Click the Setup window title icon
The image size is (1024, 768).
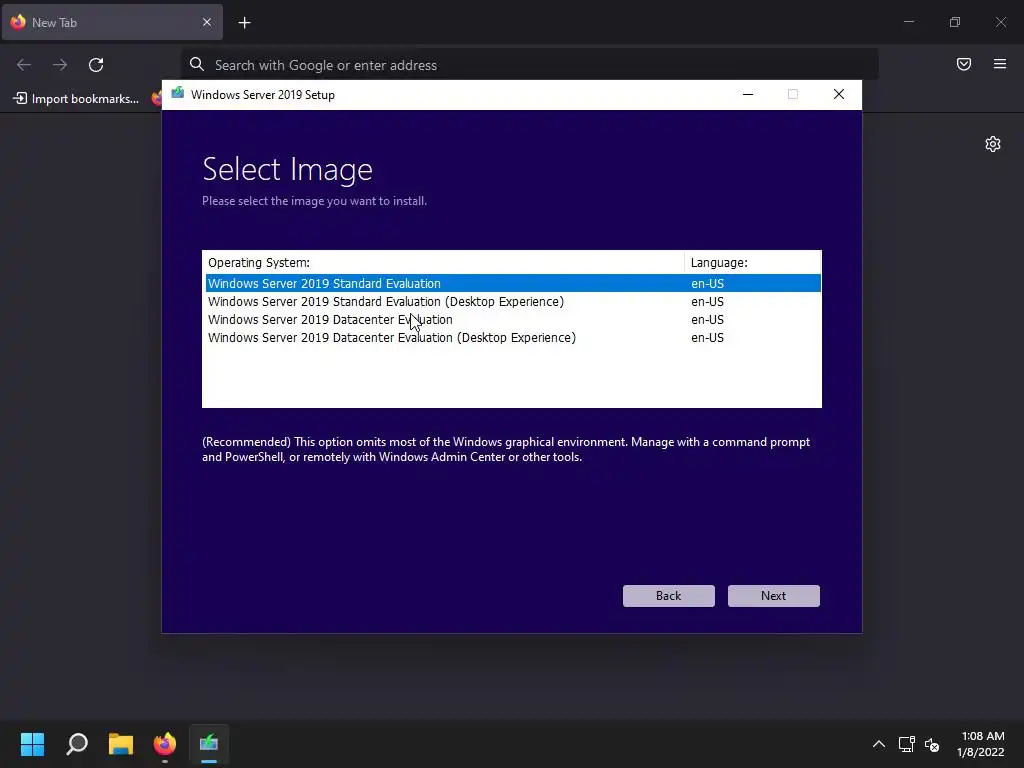[x=178, y=94]
